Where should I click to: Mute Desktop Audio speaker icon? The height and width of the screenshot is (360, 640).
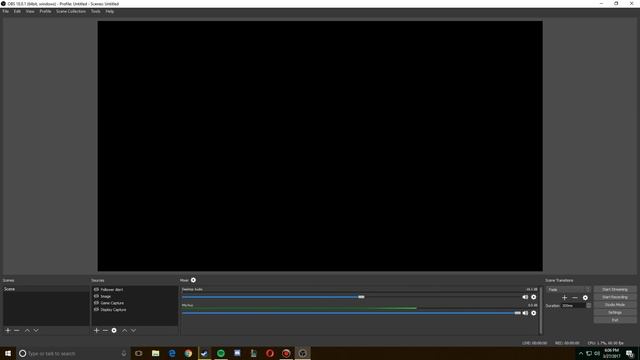525,297
